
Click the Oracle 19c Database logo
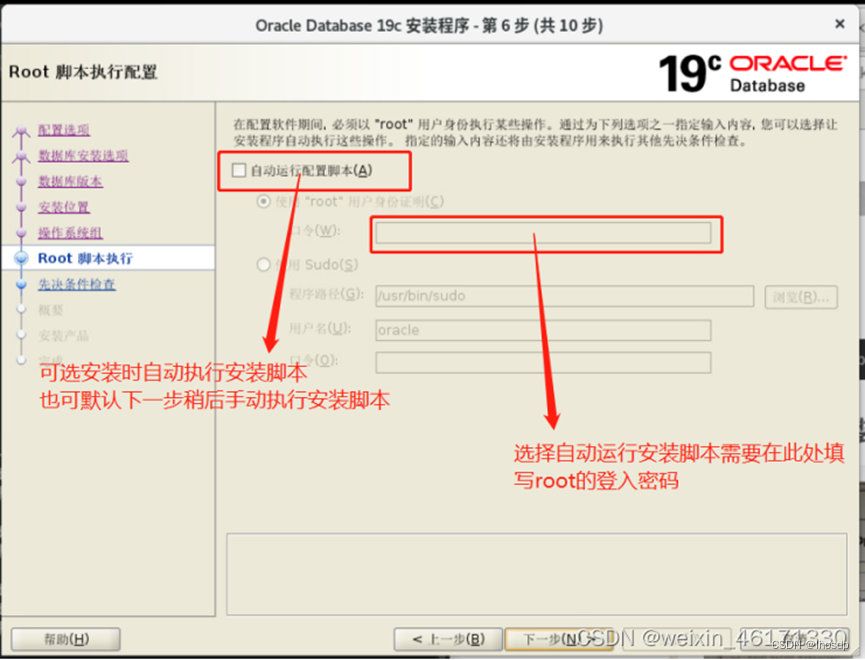point(752,72)
